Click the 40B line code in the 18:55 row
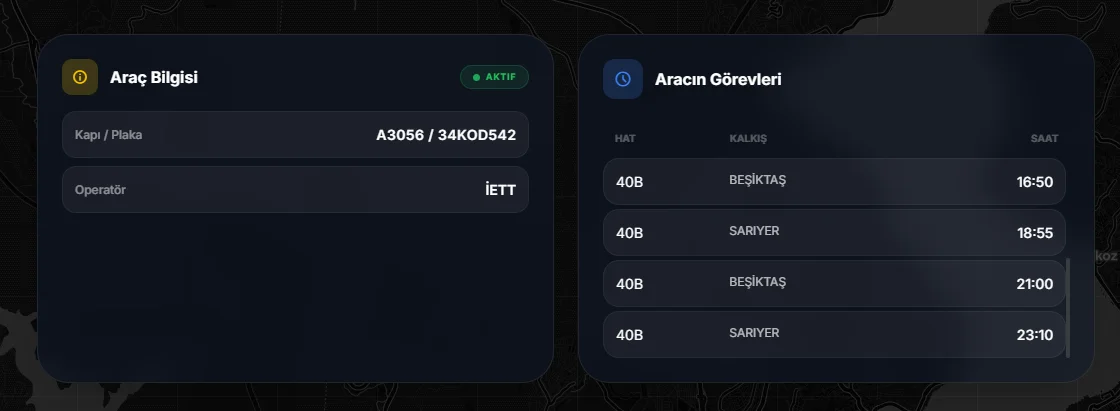Image resolution: width=1120 pixels, height=411 pixels. click(x=629, y=233)
